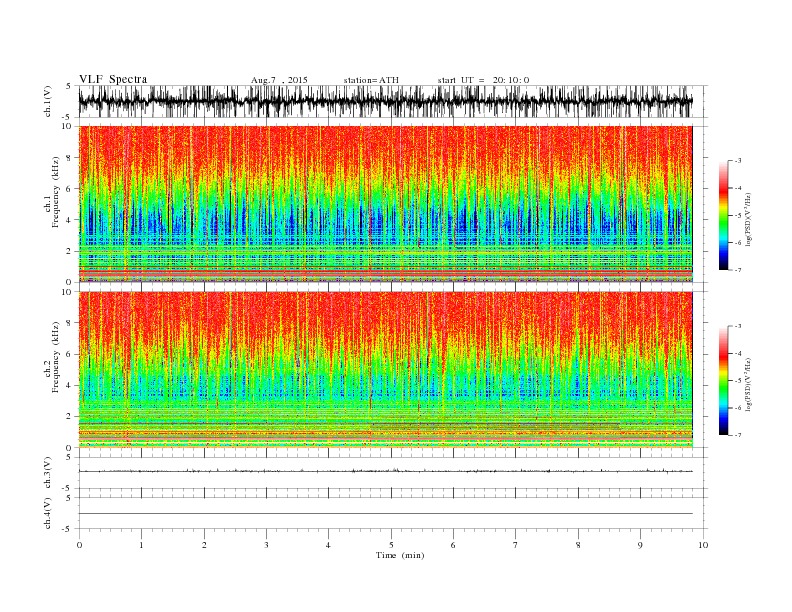Click time axis tick label "3"

pyautogui.click(x=266, y=545)
